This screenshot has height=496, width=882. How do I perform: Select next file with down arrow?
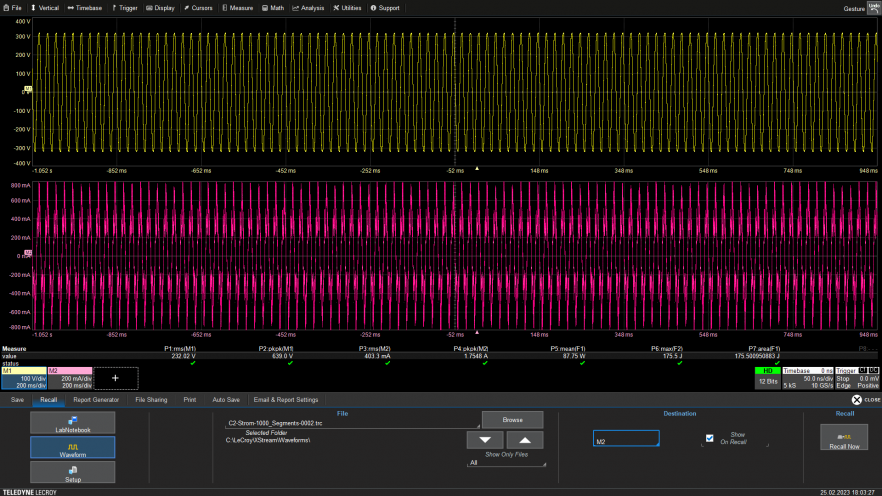coord(485,441)
